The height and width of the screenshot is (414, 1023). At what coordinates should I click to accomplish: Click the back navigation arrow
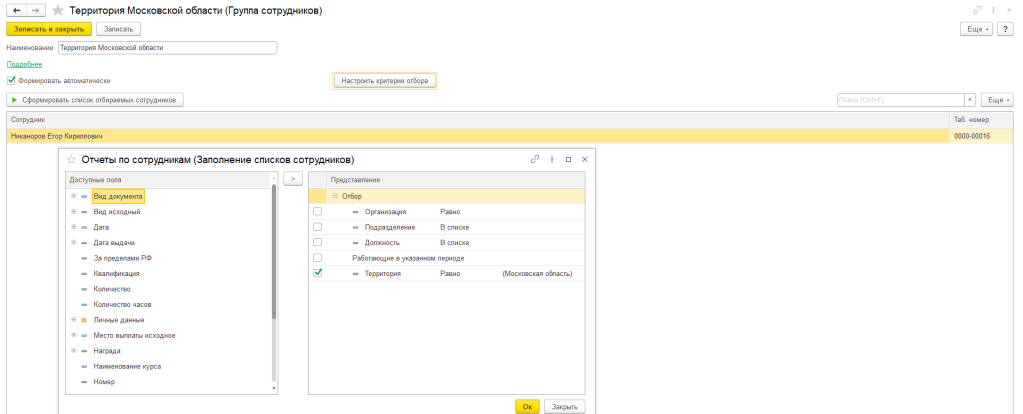click(x=15, y=9)
